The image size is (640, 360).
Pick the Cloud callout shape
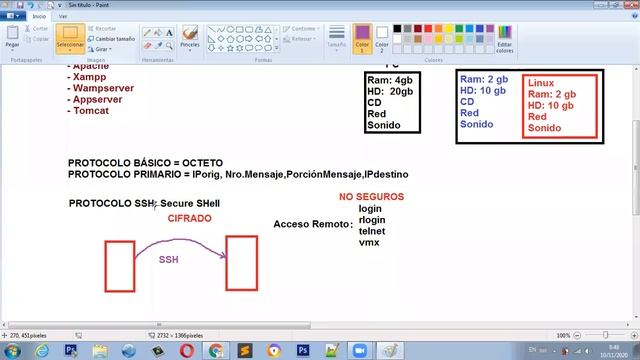pyautogui.click(x=268, y=48)
